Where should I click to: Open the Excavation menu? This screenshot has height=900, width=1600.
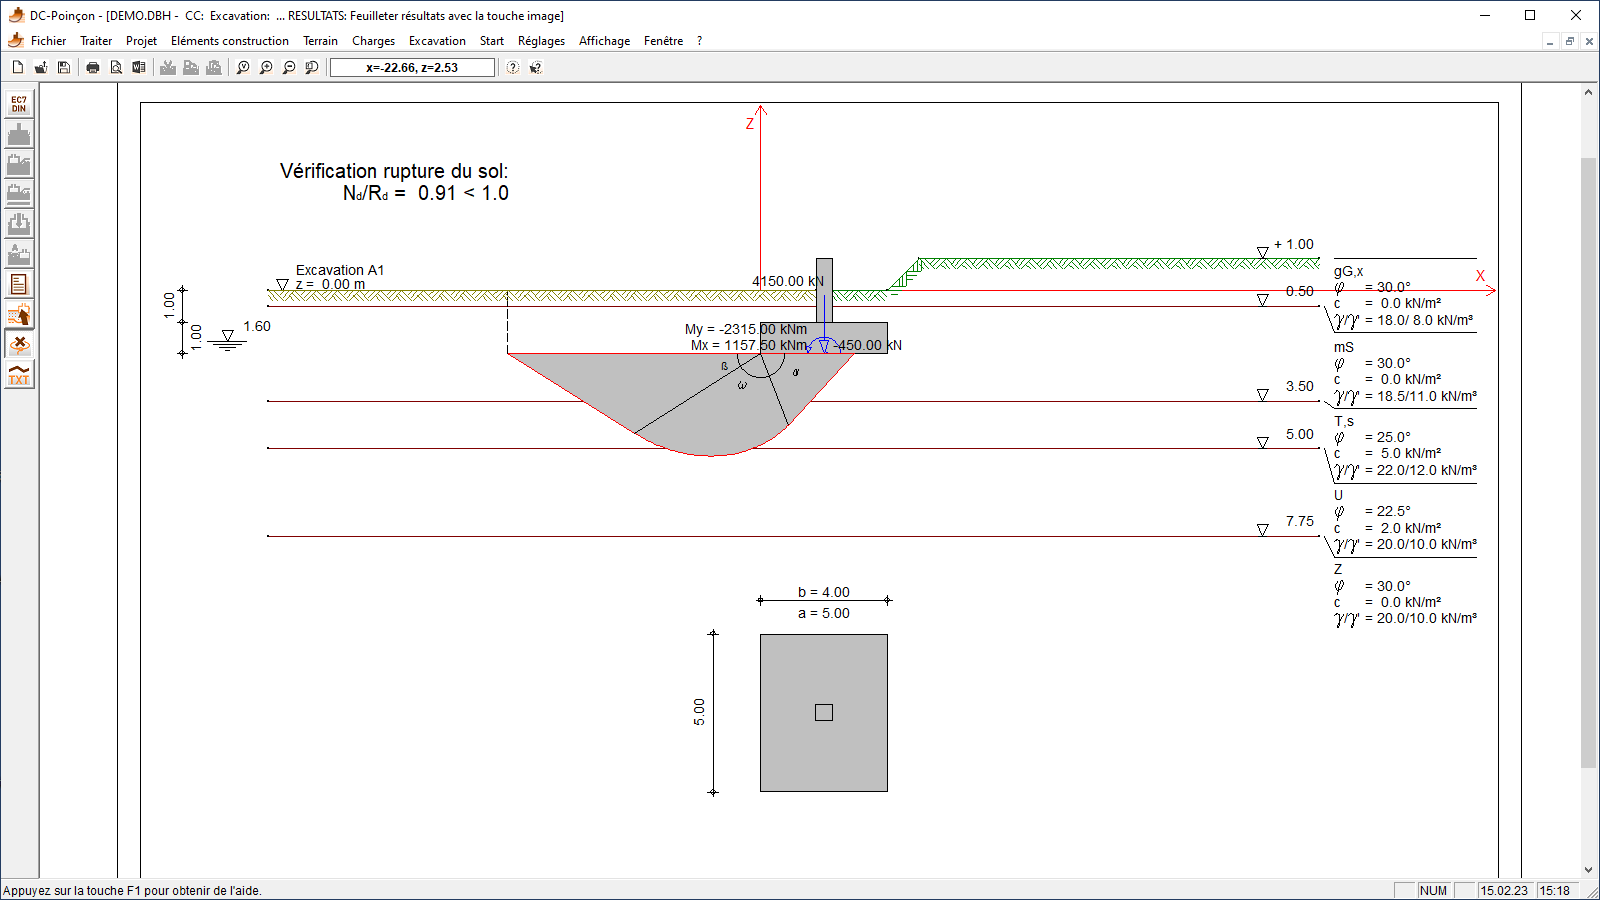coord(437,41)
